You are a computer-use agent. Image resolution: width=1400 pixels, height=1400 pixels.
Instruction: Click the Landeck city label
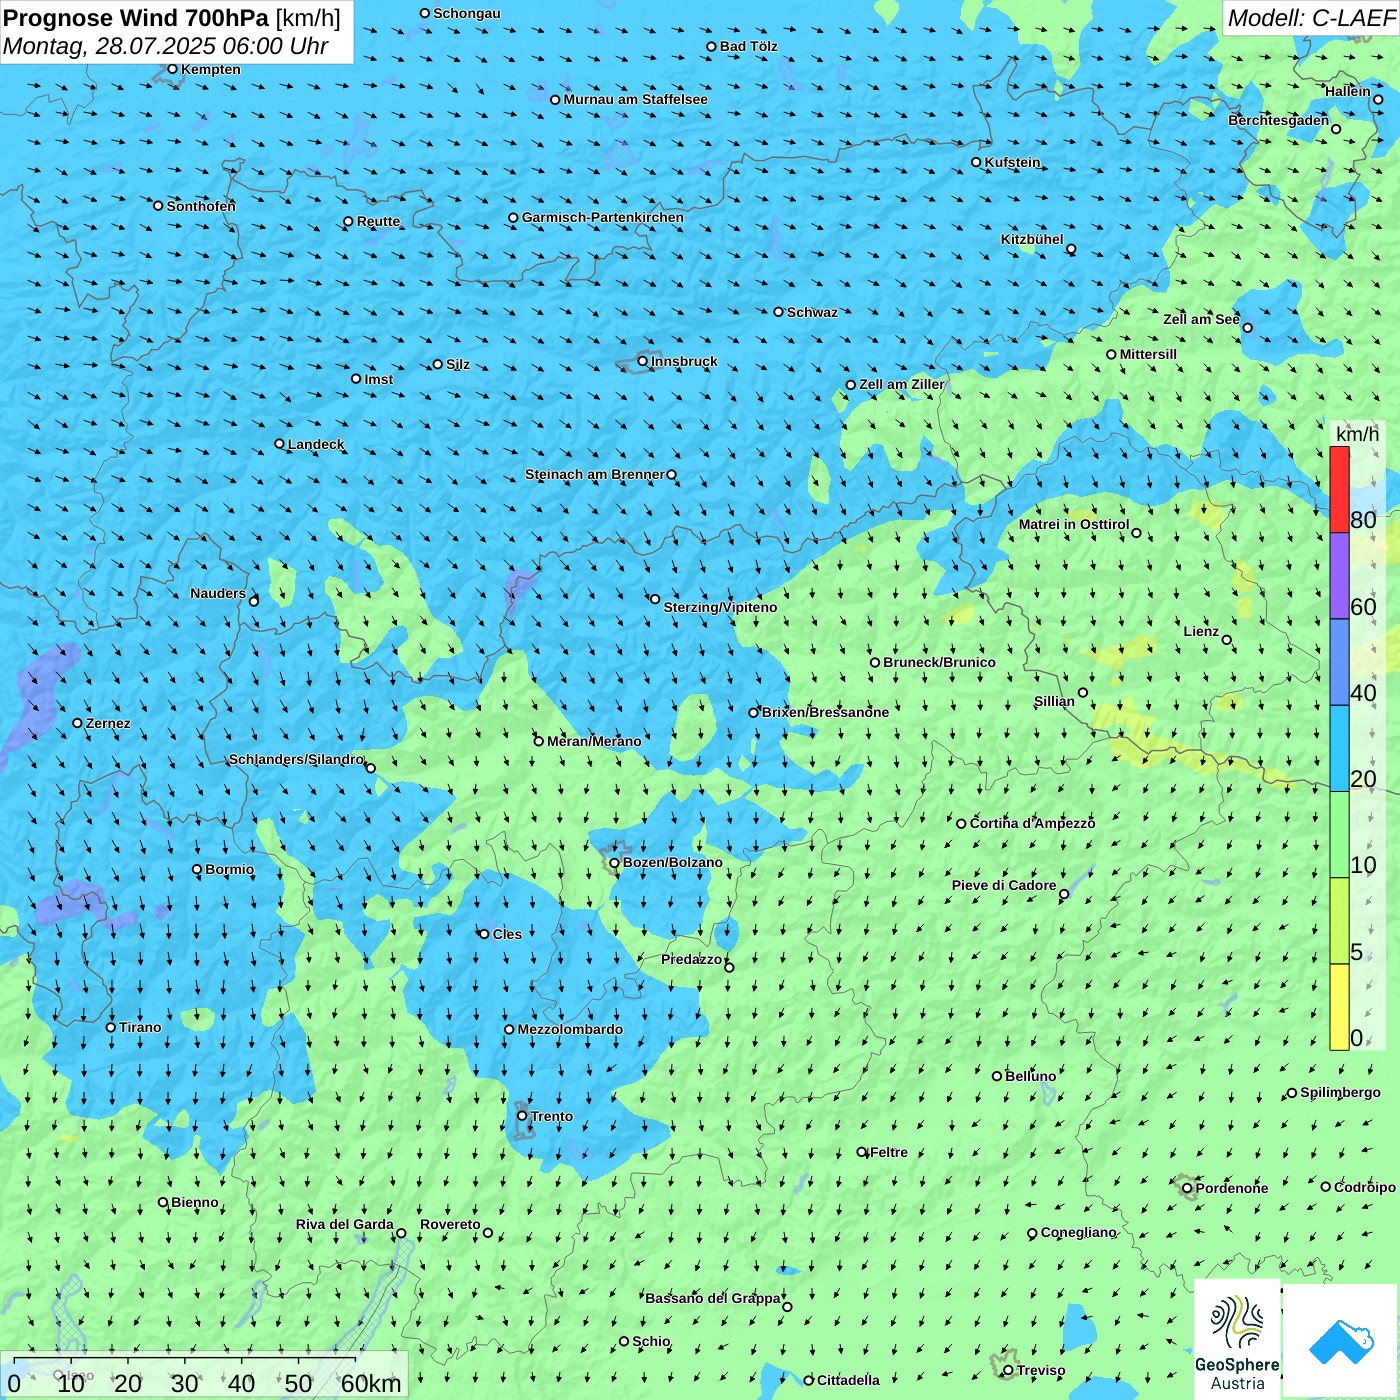[x=316, y=444]
